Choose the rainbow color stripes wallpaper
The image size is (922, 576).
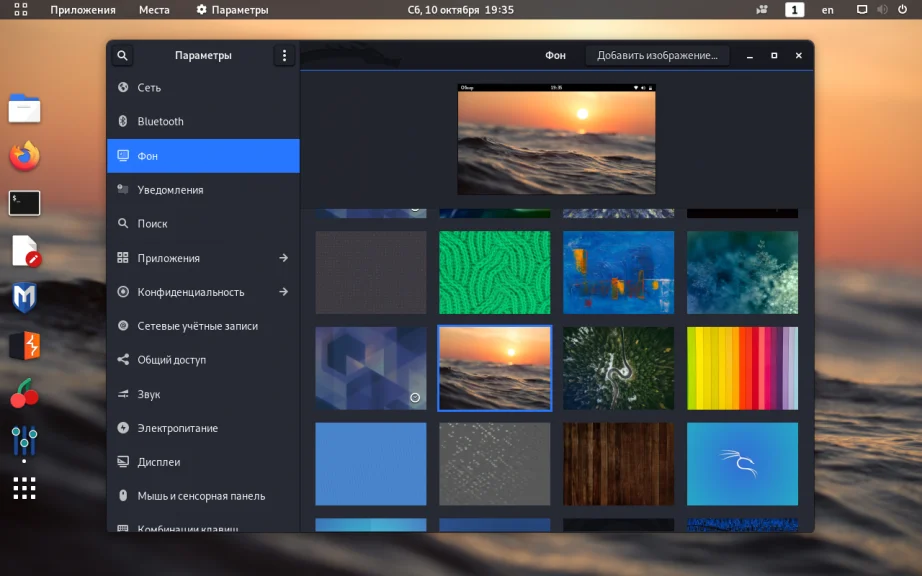point(742,368)
